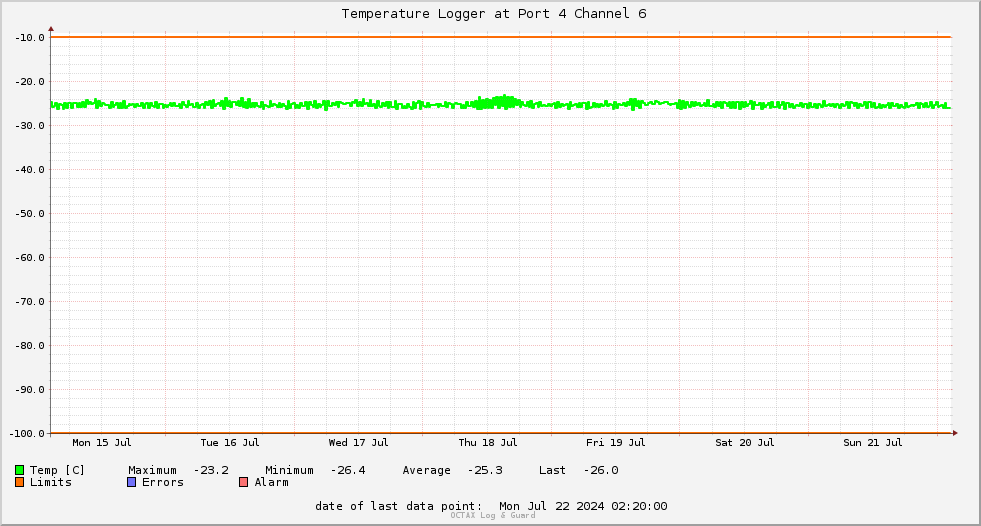
Task: Click the Last value -26.0
Action: (x=601, y=470)
